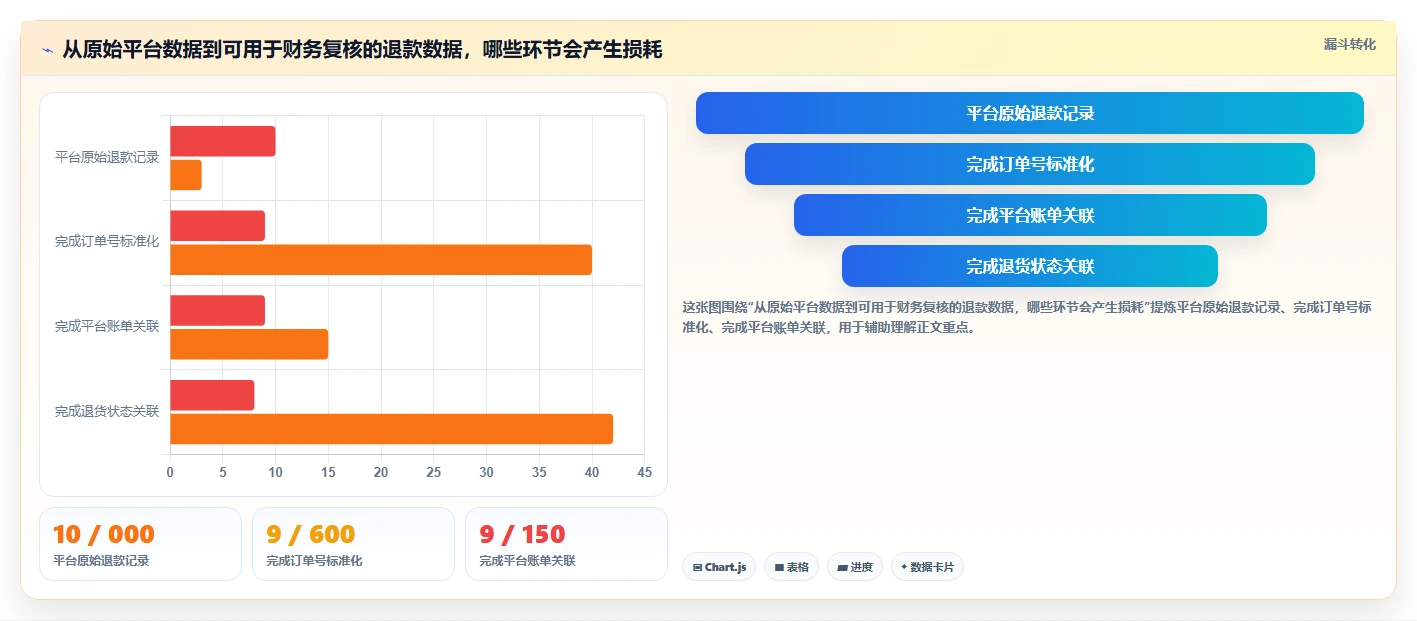Click the 完成退货状态关联 chart axis label

click(x=107, y=412)
